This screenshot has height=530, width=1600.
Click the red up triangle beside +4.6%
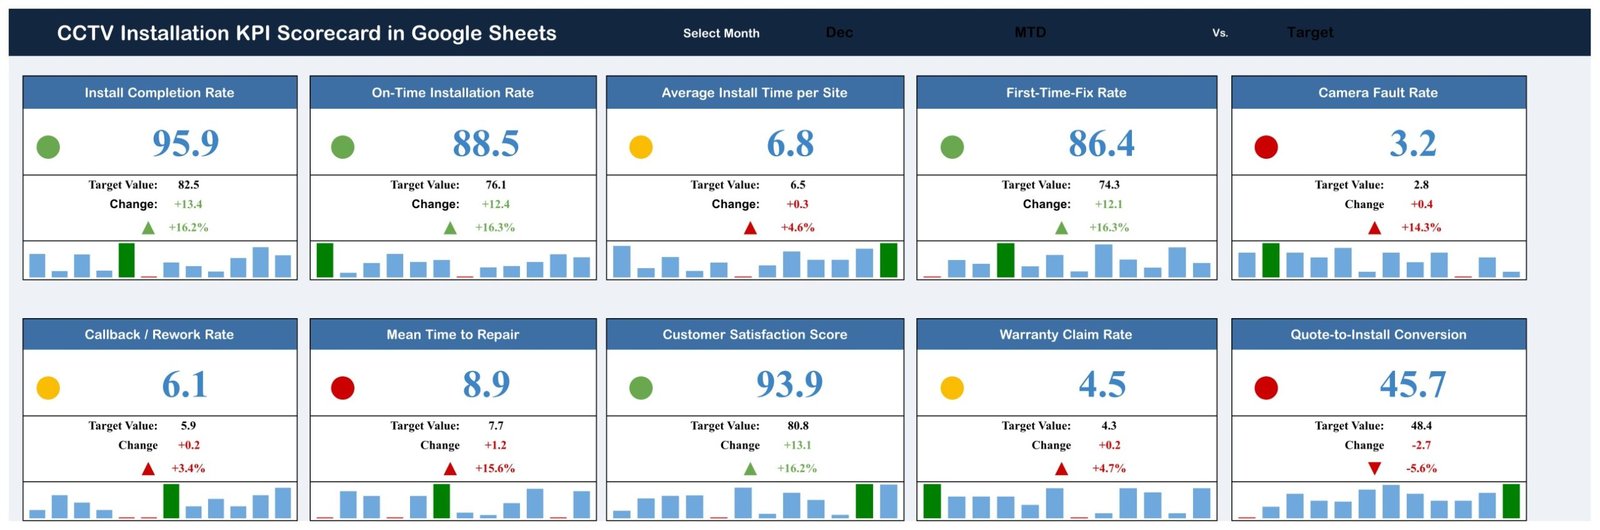point(750,228)
